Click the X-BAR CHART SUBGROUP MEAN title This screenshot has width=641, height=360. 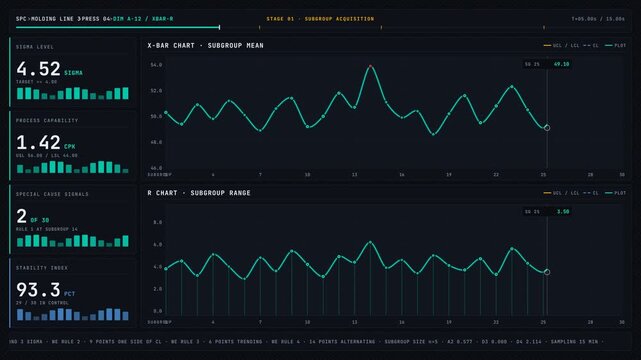tap(206, 45)
